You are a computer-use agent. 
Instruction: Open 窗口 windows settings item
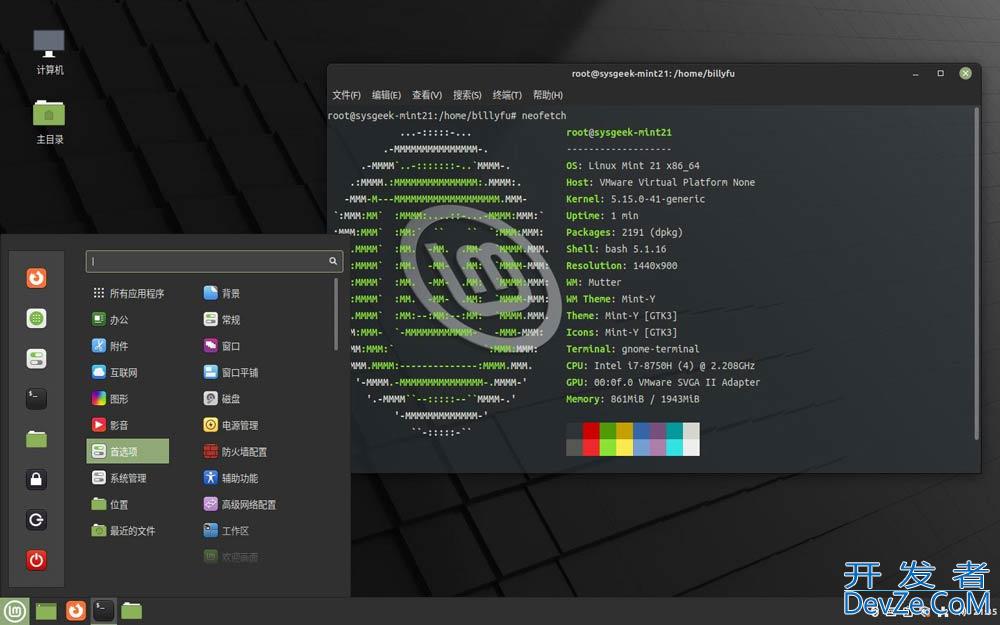222,346
